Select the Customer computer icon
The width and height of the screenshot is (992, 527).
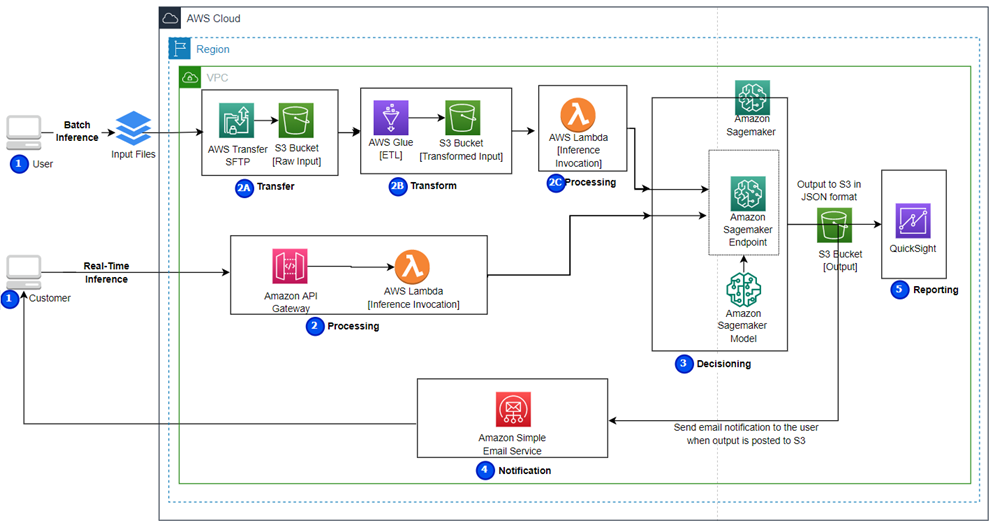tap(24, 273)
